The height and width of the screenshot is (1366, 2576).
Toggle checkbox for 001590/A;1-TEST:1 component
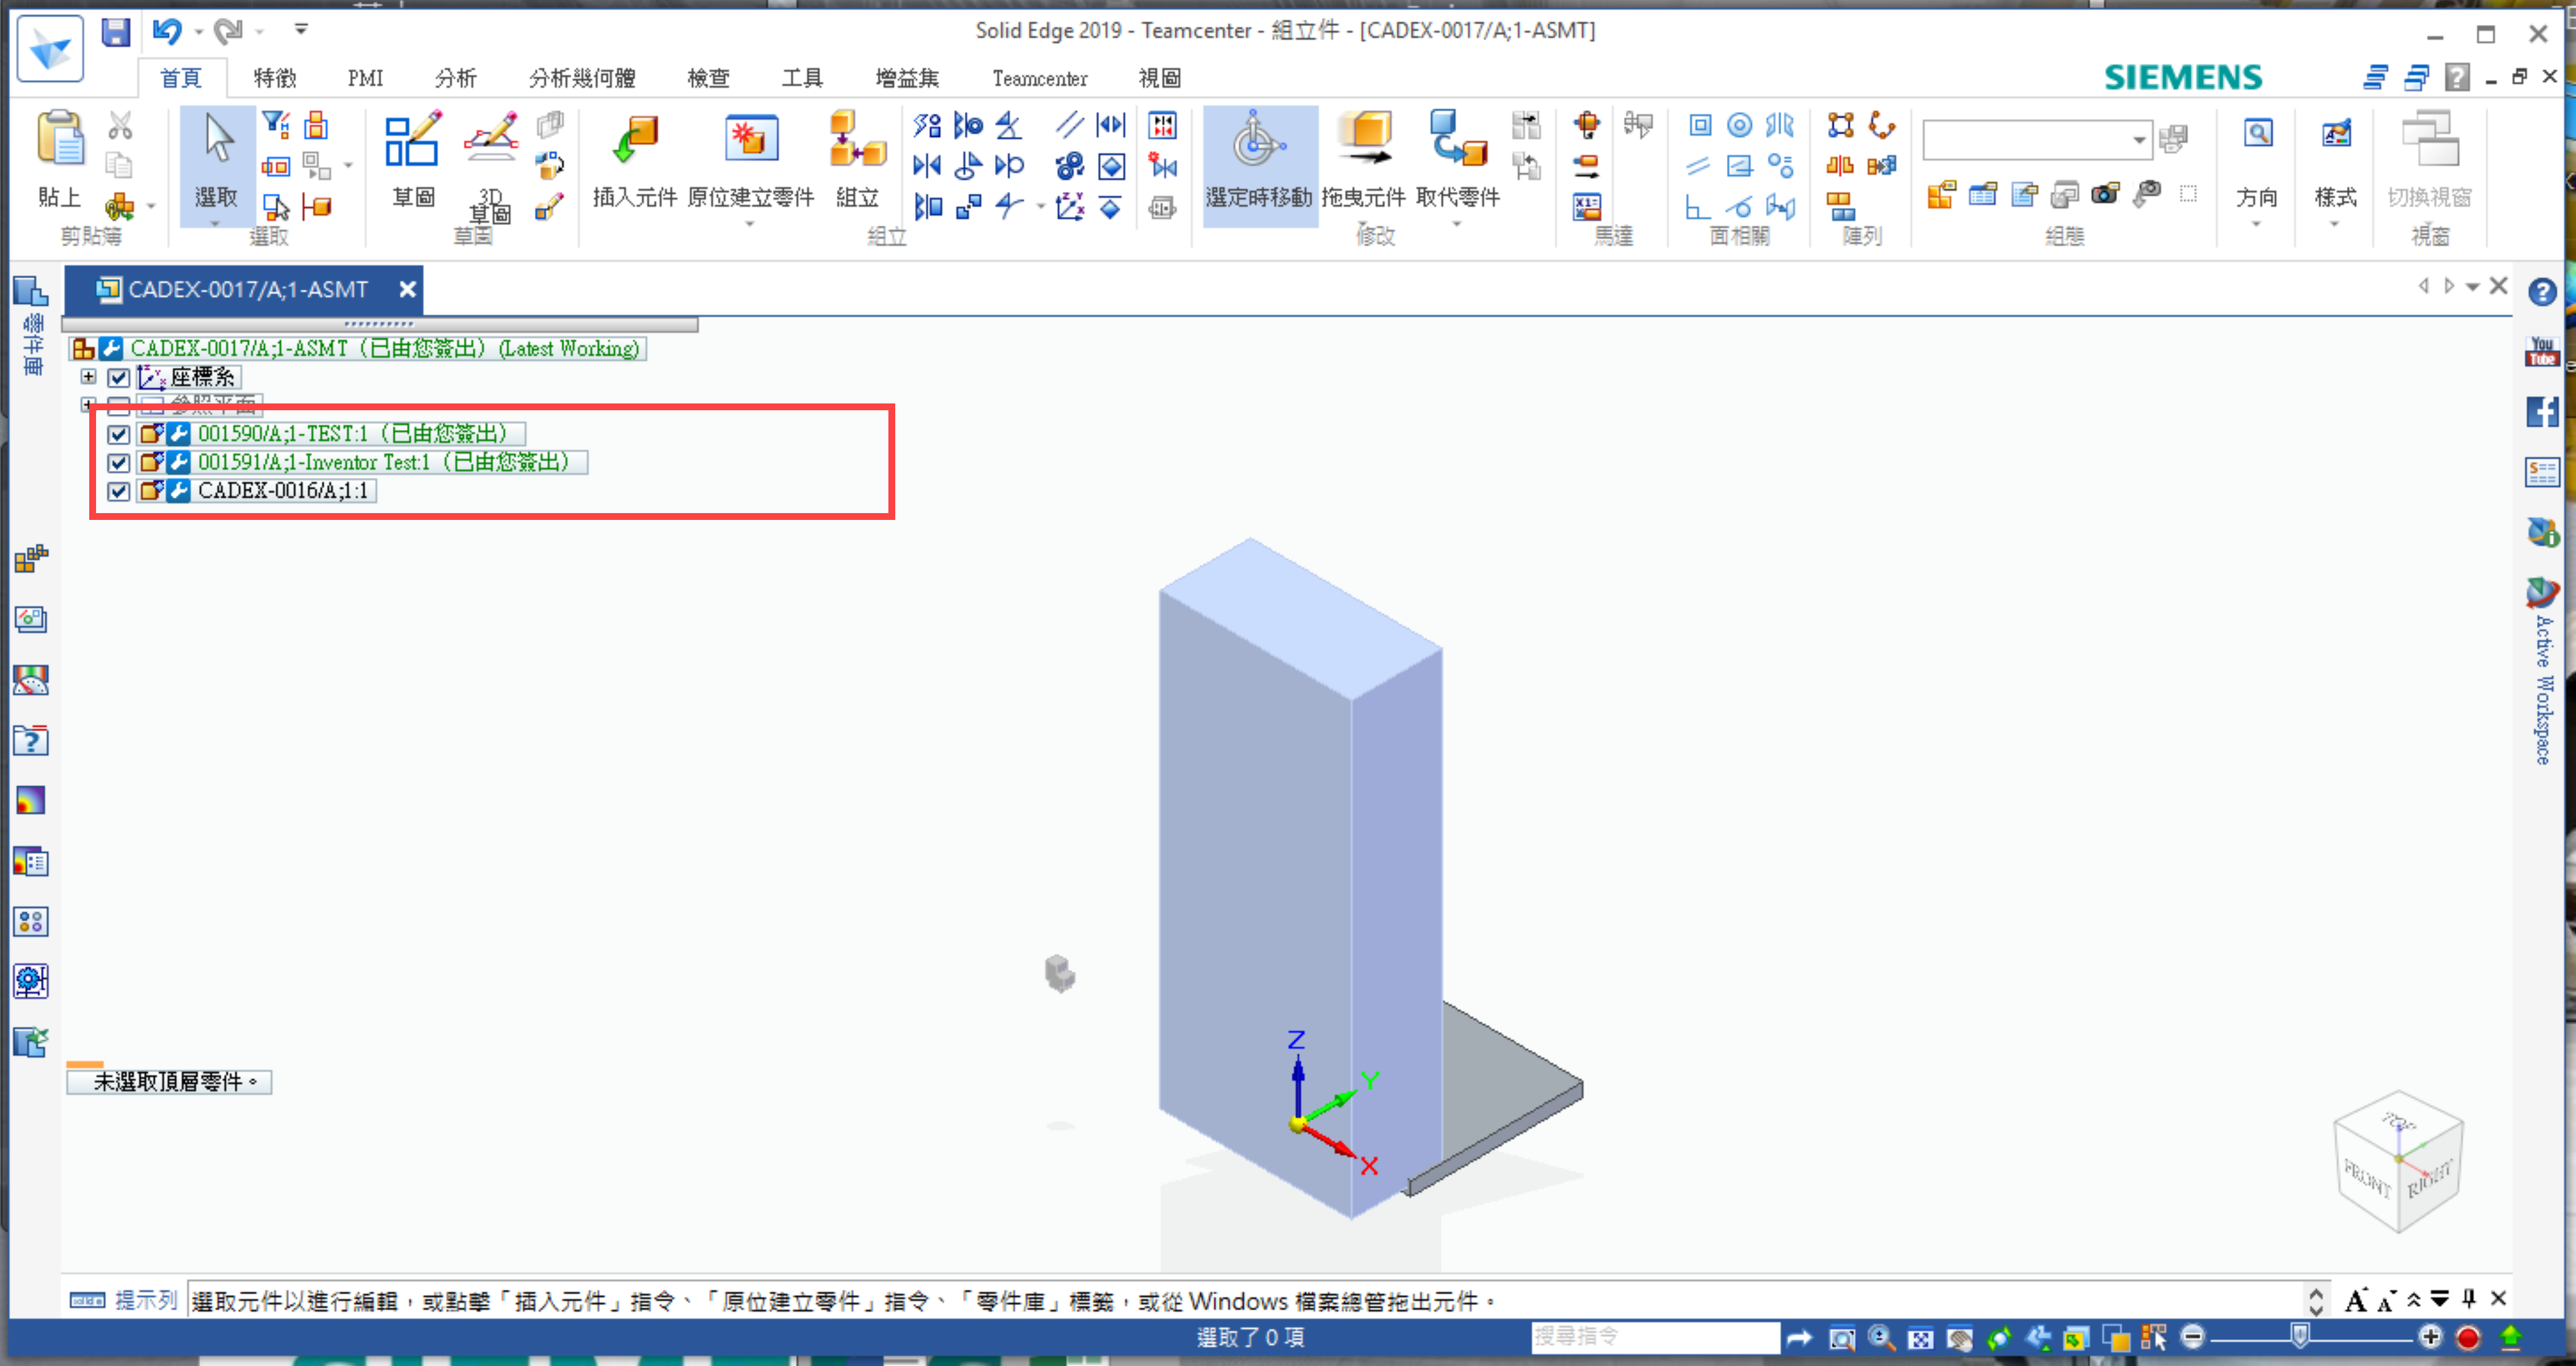(x=119, y=434)
